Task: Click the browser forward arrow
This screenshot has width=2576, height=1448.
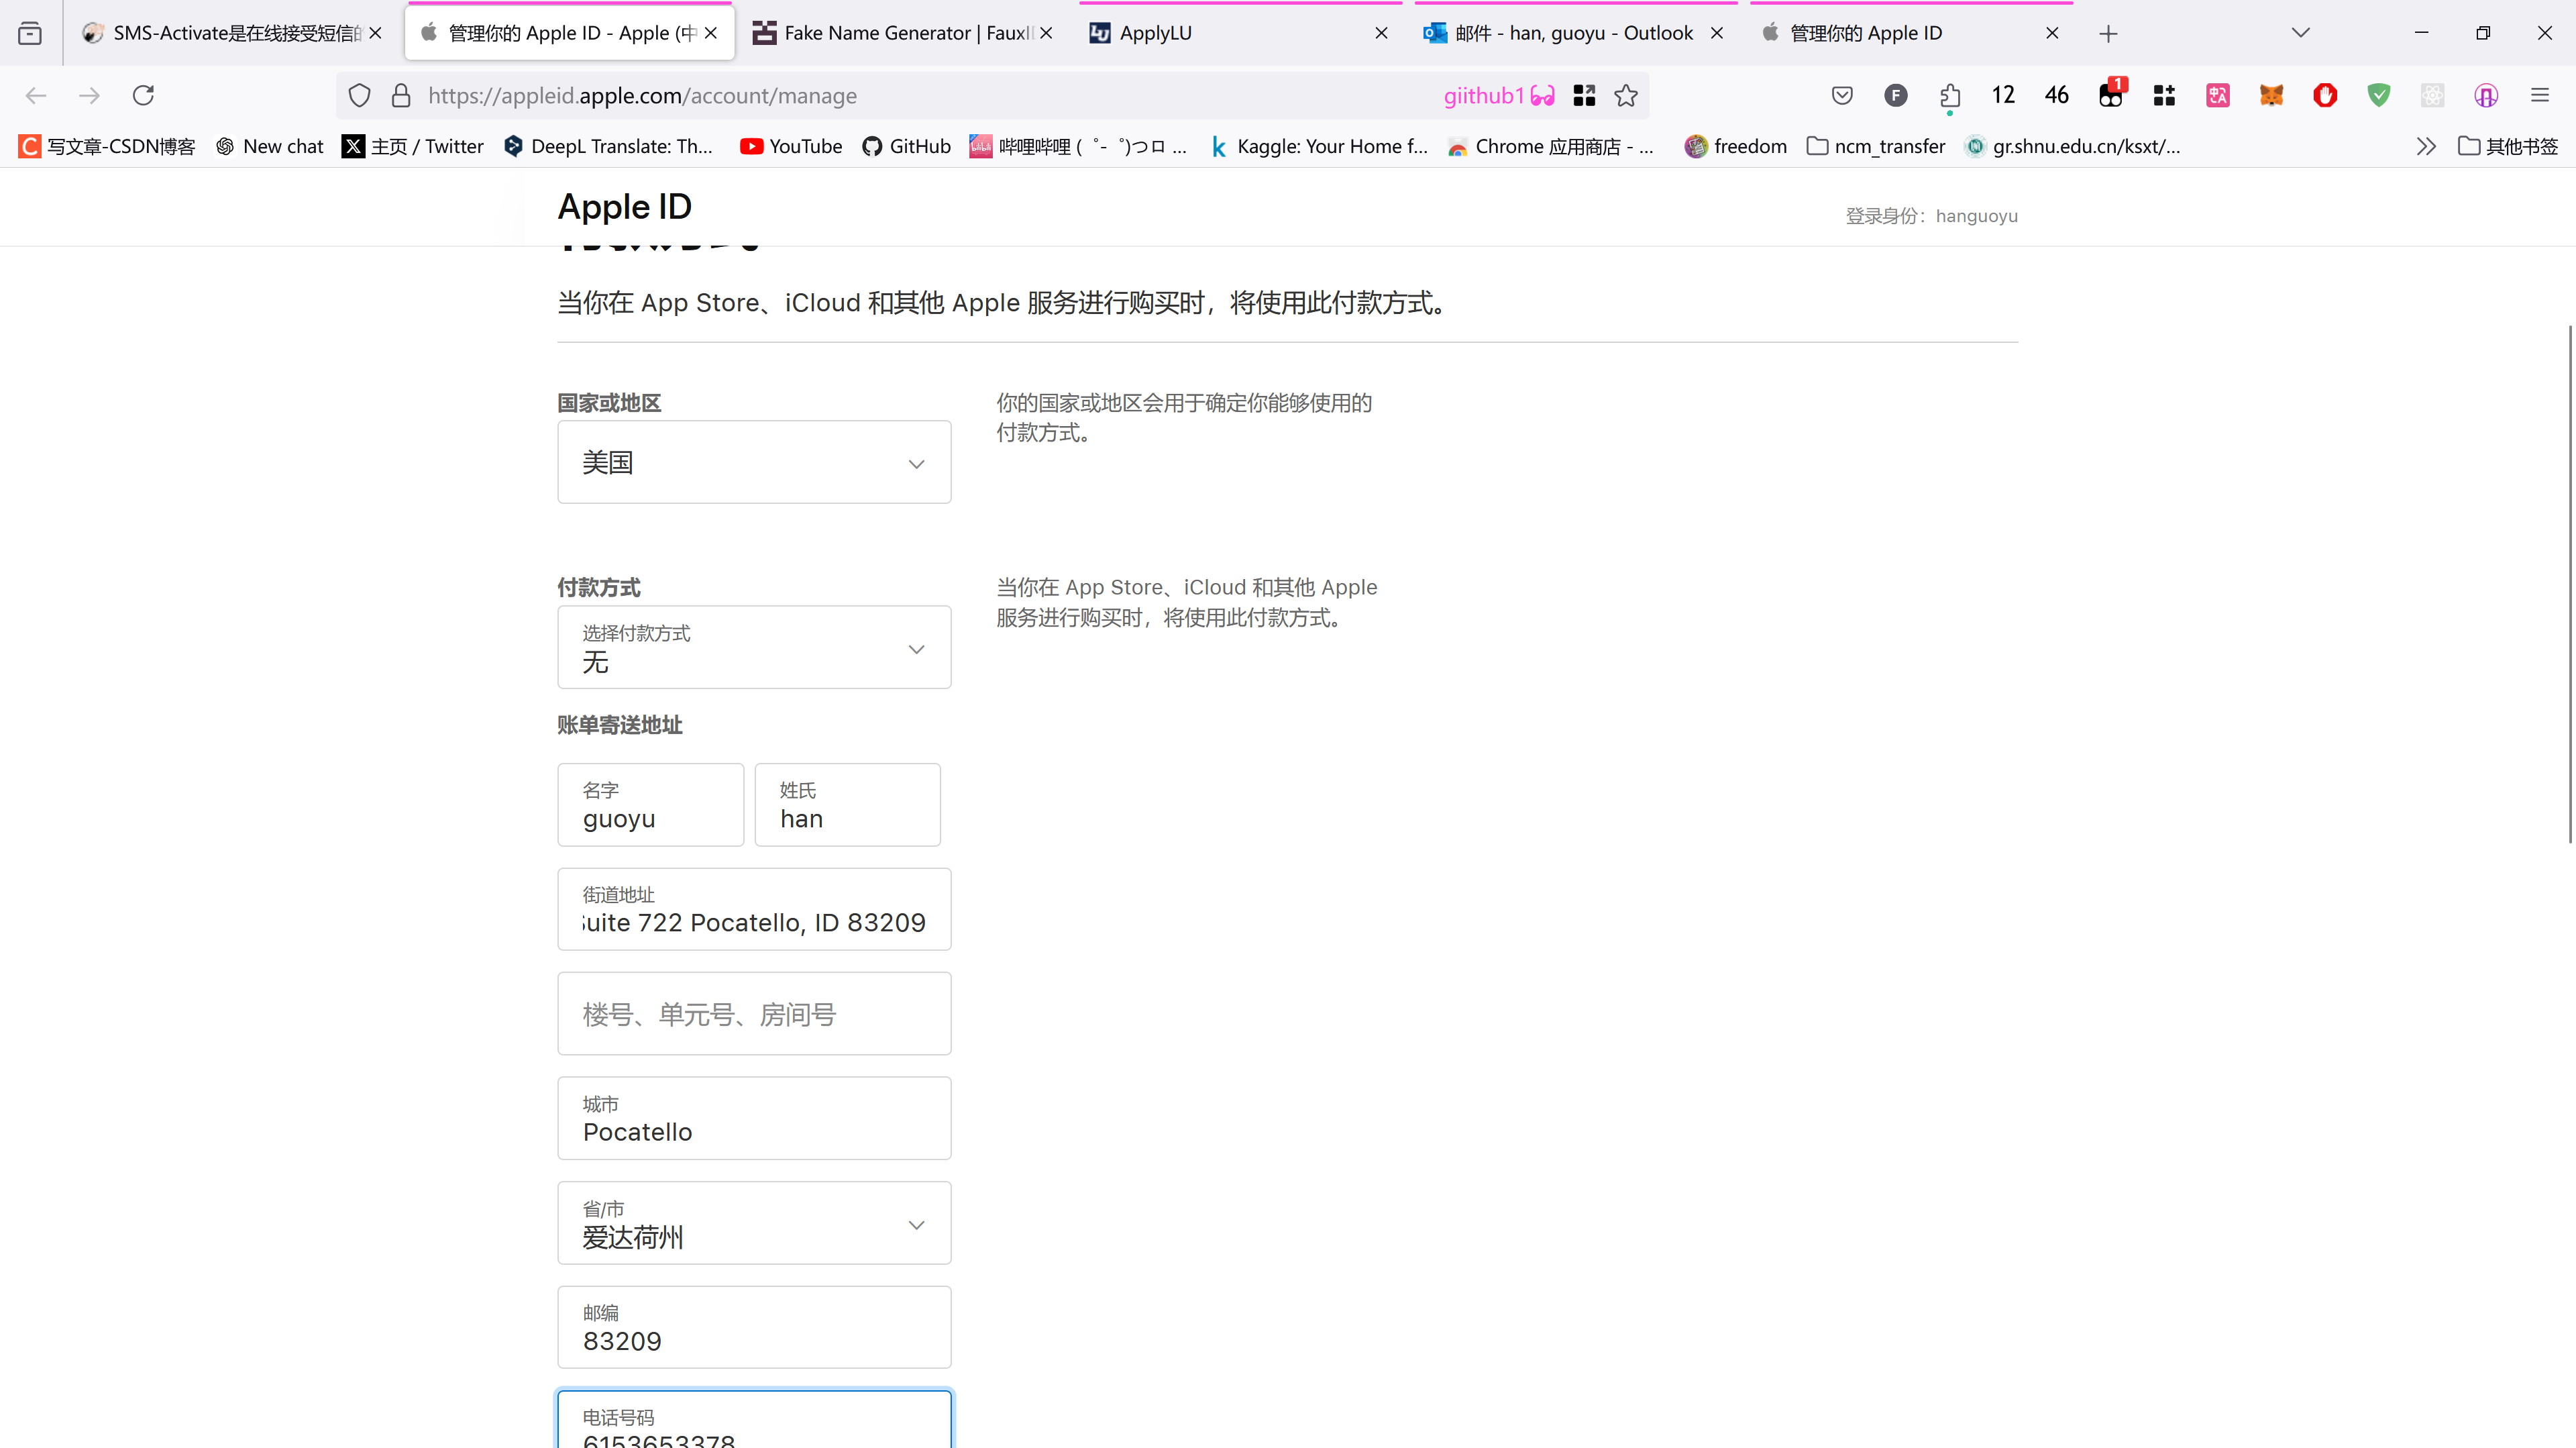Action: click(x=89, y=95)
